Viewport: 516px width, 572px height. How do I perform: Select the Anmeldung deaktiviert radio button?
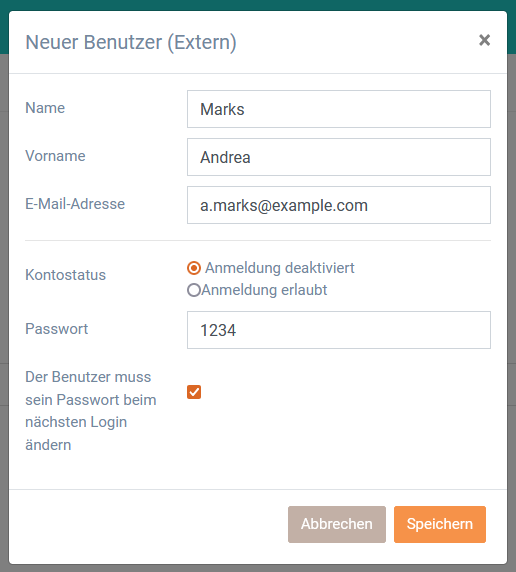click(194, 268)
